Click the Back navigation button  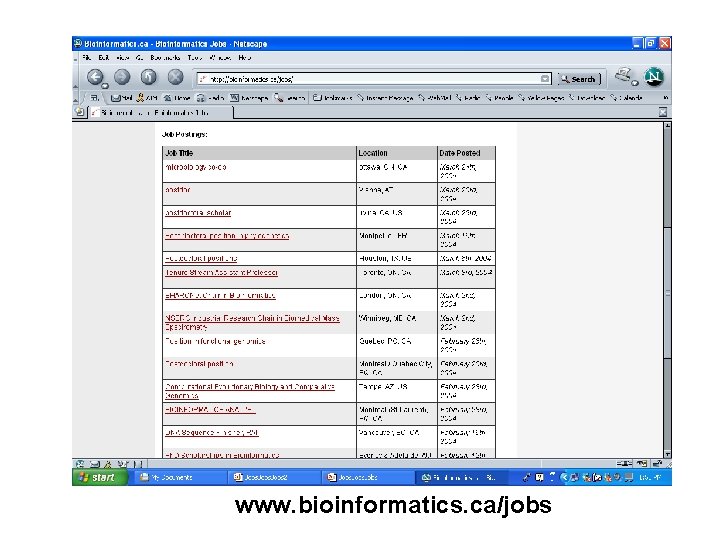[x=95, y=77]
